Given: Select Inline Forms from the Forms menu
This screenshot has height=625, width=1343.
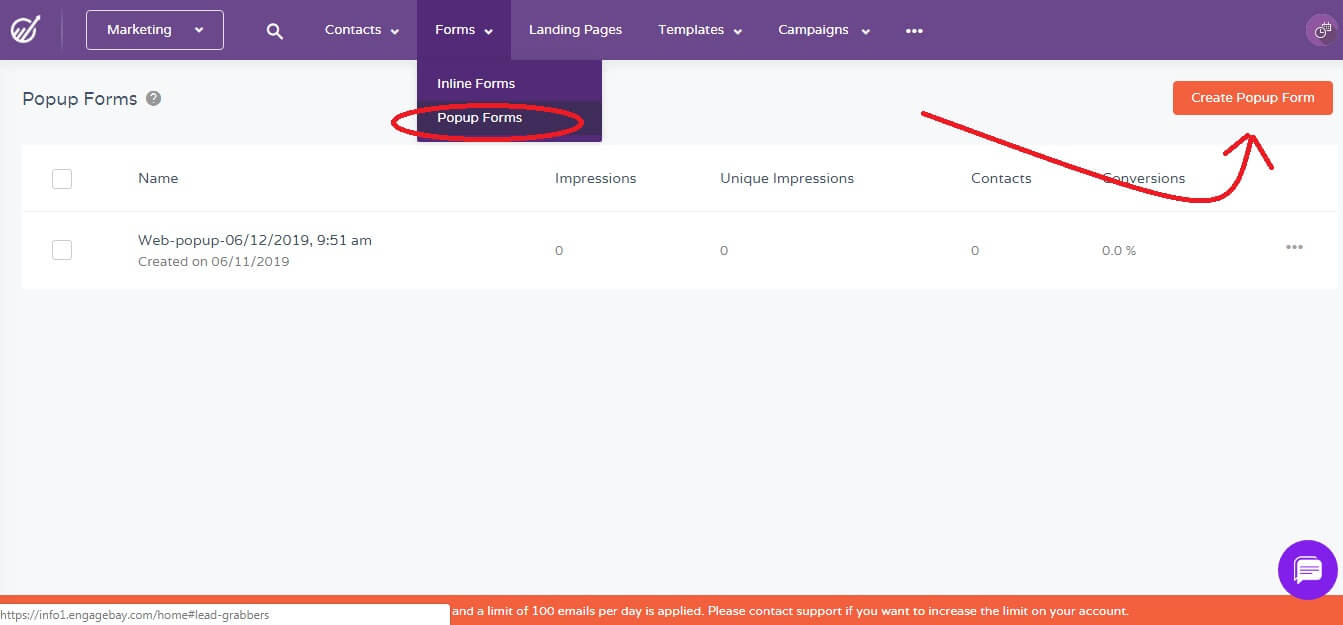Looking at the screenshot, I should (475, 83).
